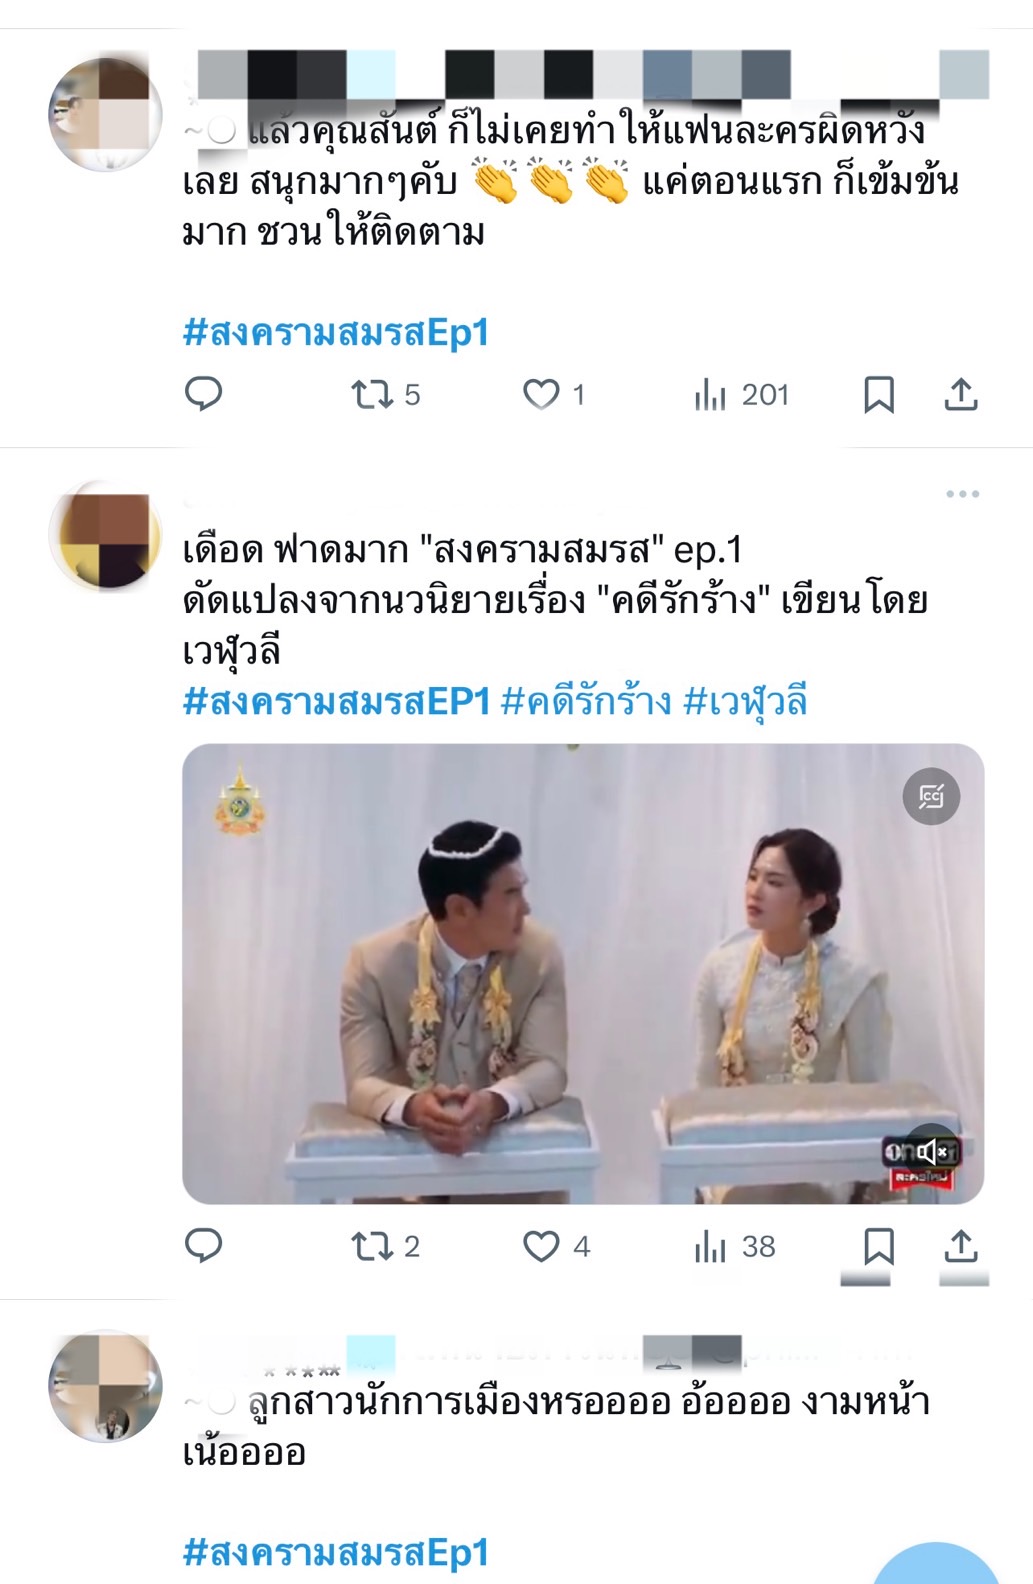Toggle closed captions on the video
1033x1584 pixels.
[x=931, y=796]
